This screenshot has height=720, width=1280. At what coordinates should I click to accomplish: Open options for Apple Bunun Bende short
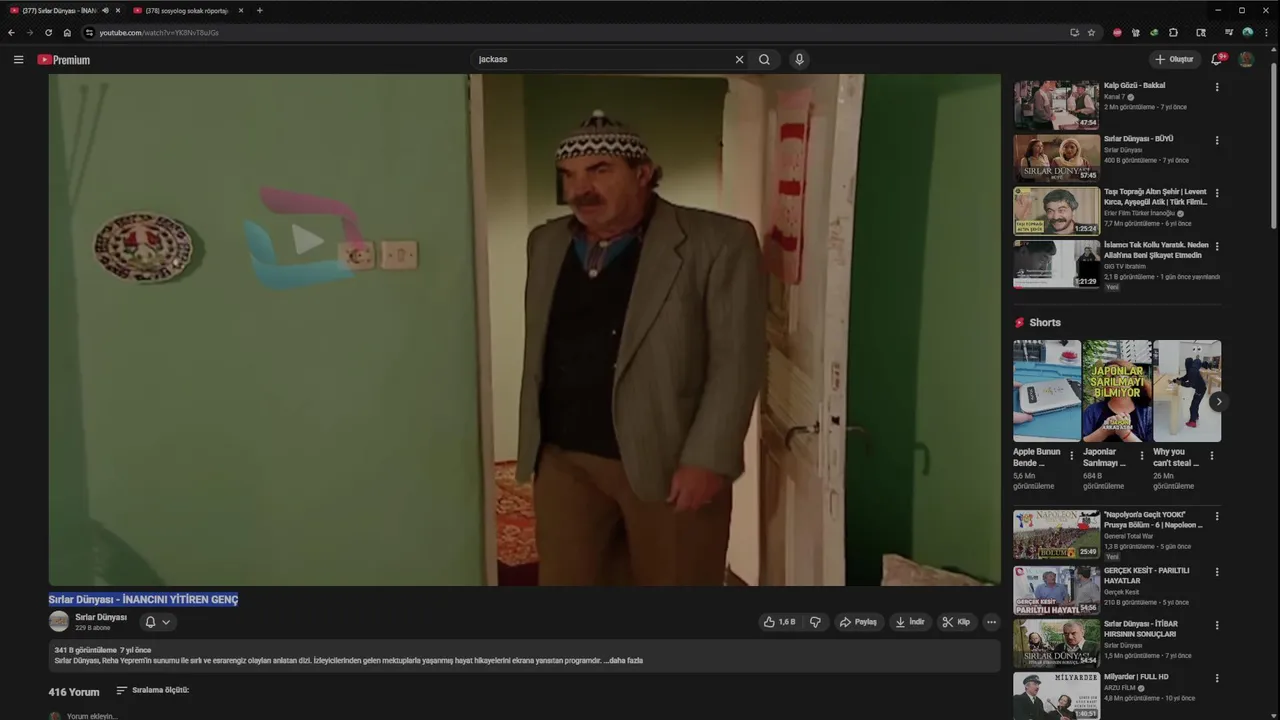pos(1072,456)
